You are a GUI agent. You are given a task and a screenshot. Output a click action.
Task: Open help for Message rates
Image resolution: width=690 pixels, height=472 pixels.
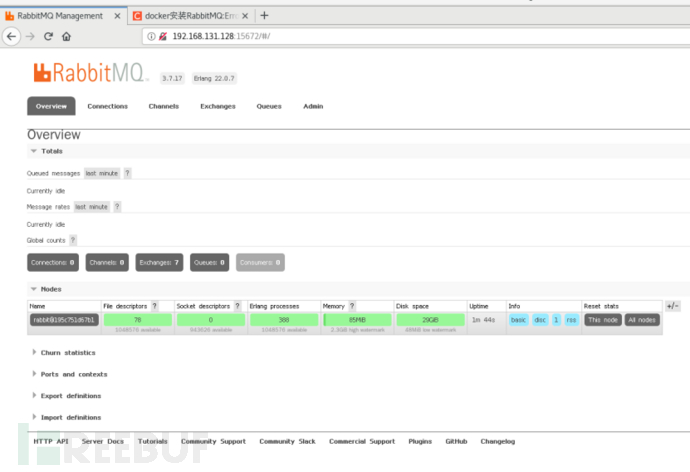[x=117, y=207]
